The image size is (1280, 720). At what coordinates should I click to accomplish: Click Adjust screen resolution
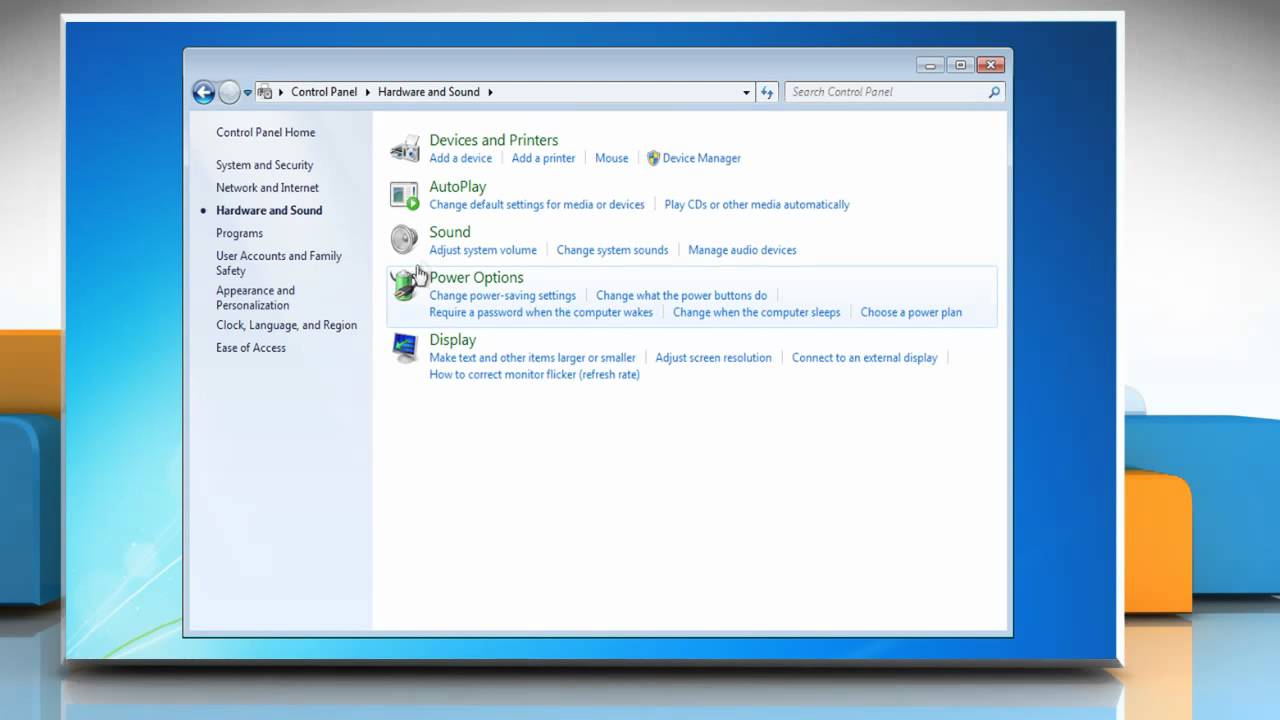coord(714,358)
